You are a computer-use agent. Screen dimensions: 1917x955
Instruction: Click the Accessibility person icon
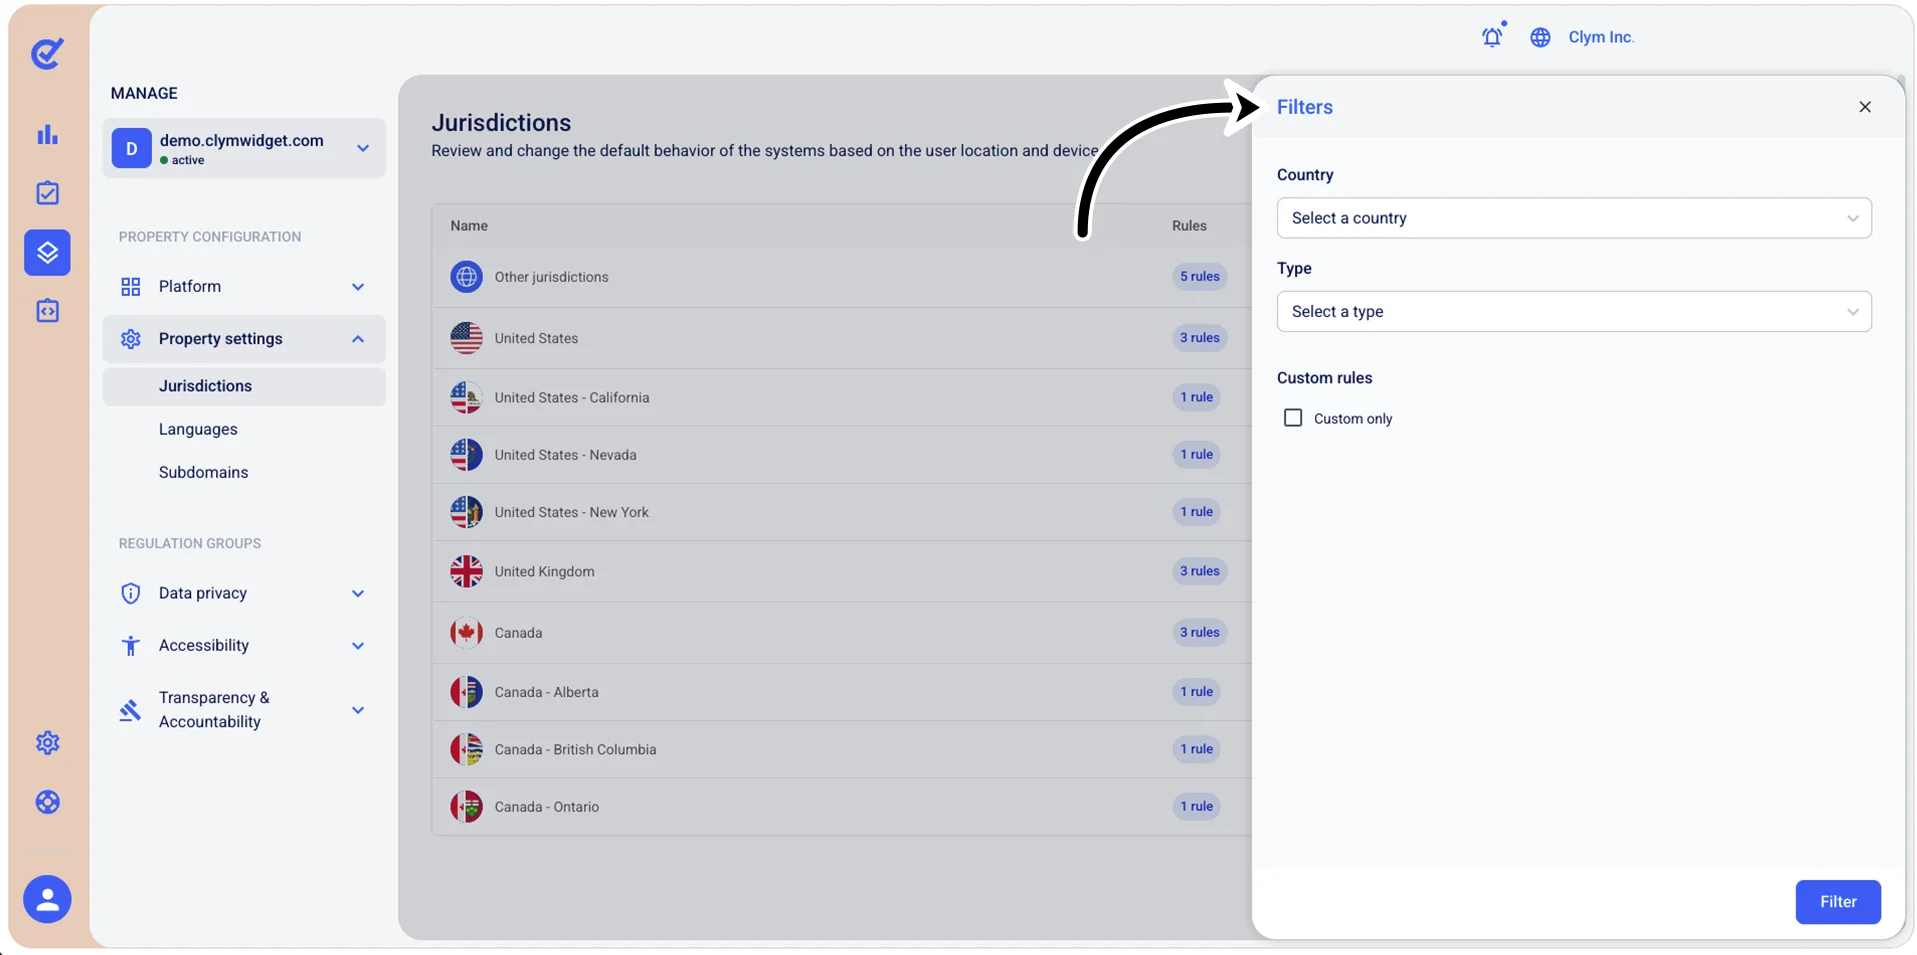[x=130, y=646]
